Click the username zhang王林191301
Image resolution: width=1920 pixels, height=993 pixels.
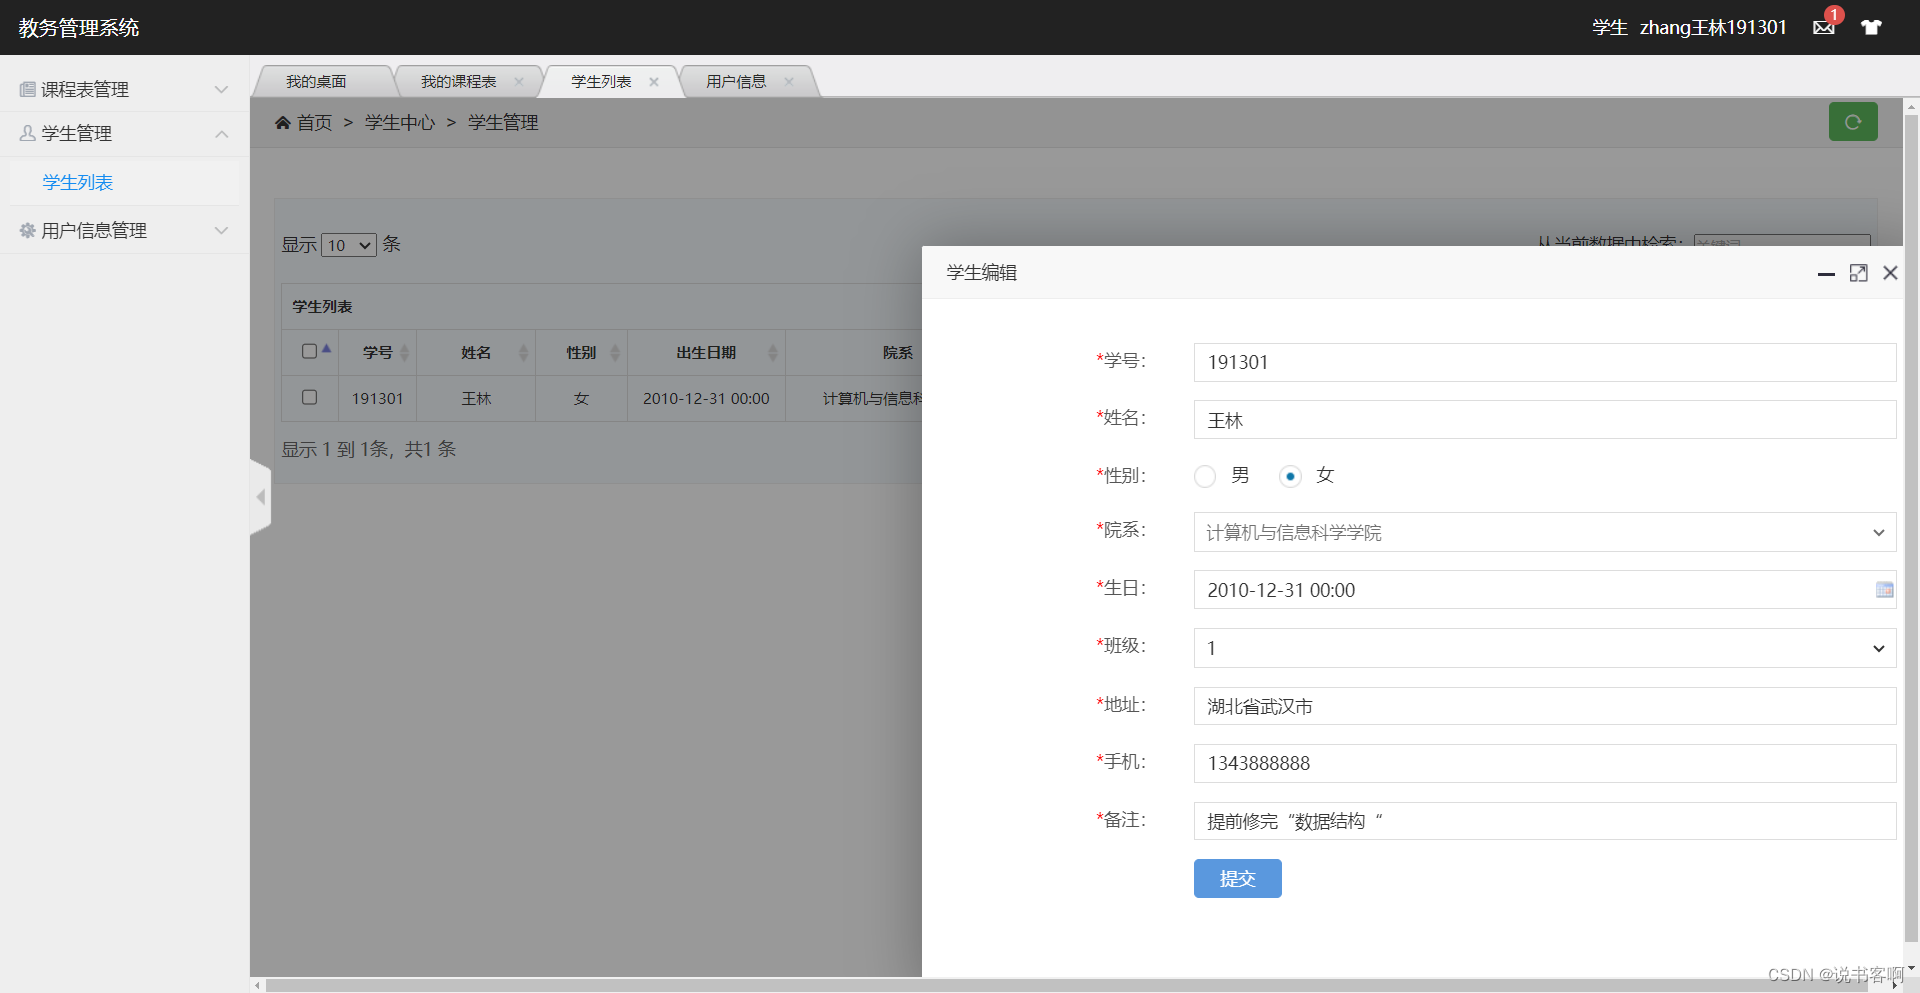click(1713, 28)
